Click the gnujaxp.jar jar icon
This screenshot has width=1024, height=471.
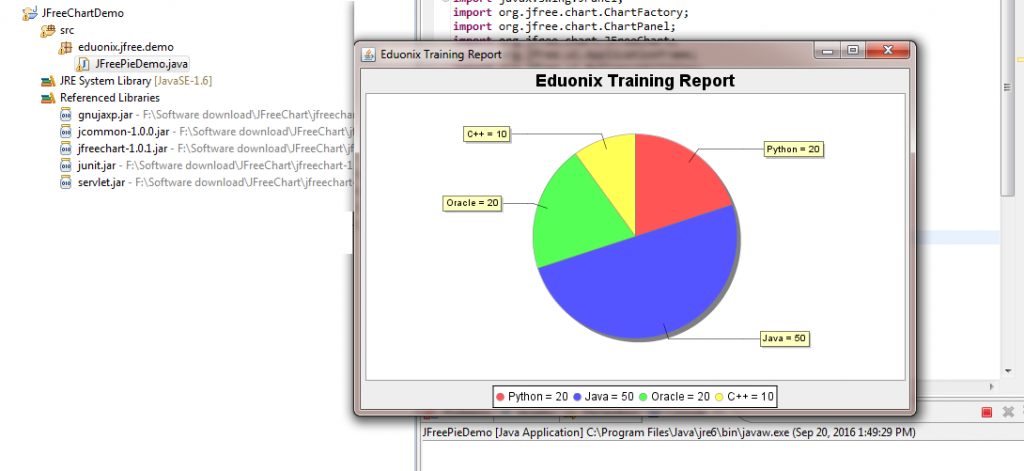65,114
